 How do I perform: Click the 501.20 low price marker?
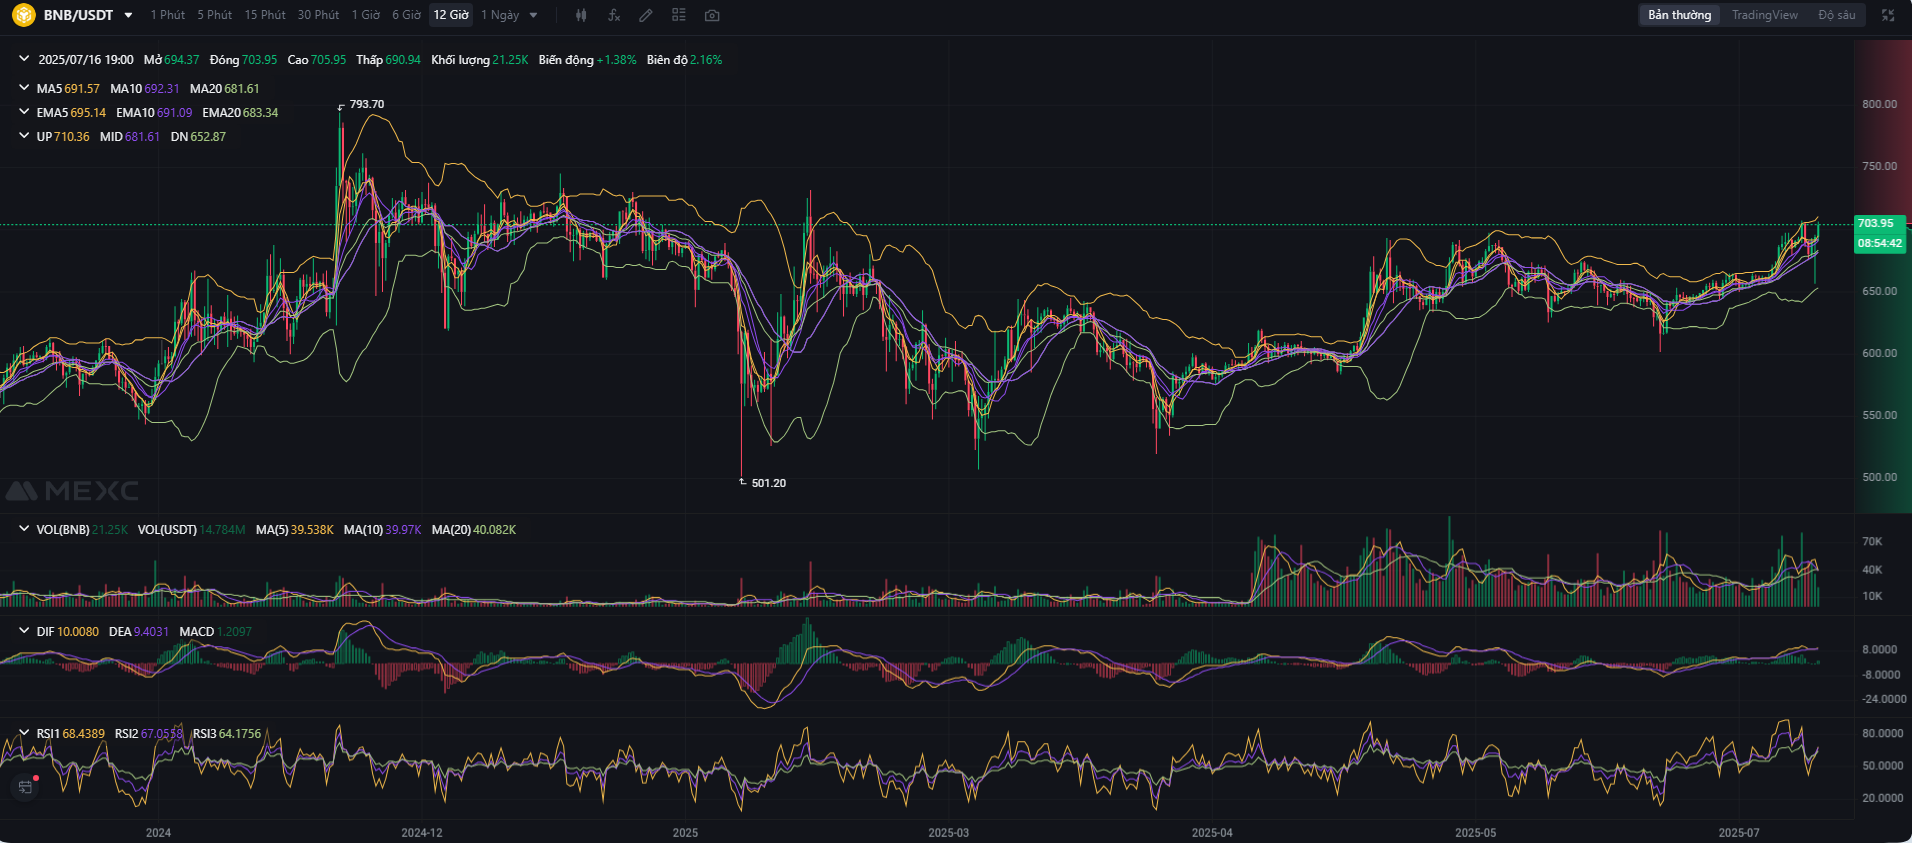coord(768,483)
